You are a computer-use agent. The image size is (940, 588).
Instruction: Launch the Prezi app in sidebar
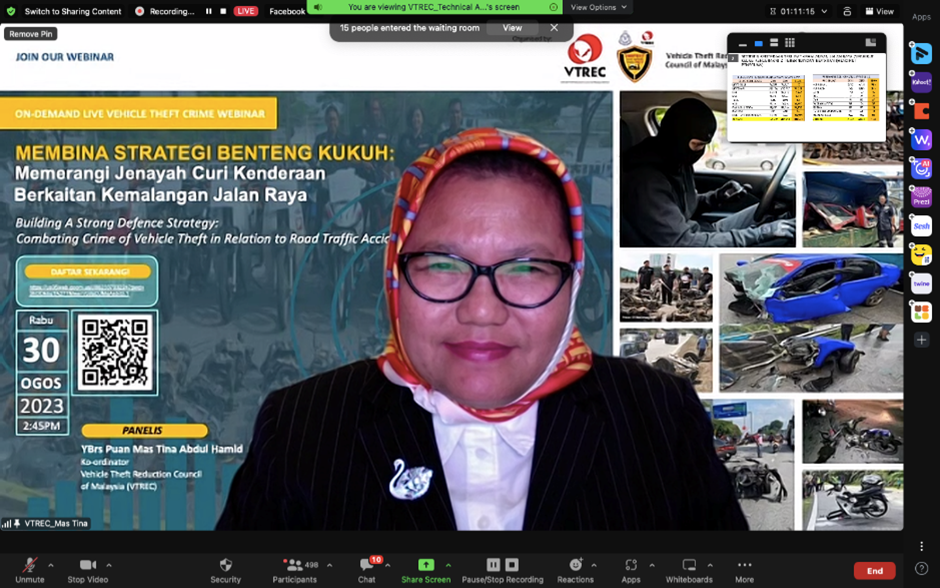[x=921, y=198]
